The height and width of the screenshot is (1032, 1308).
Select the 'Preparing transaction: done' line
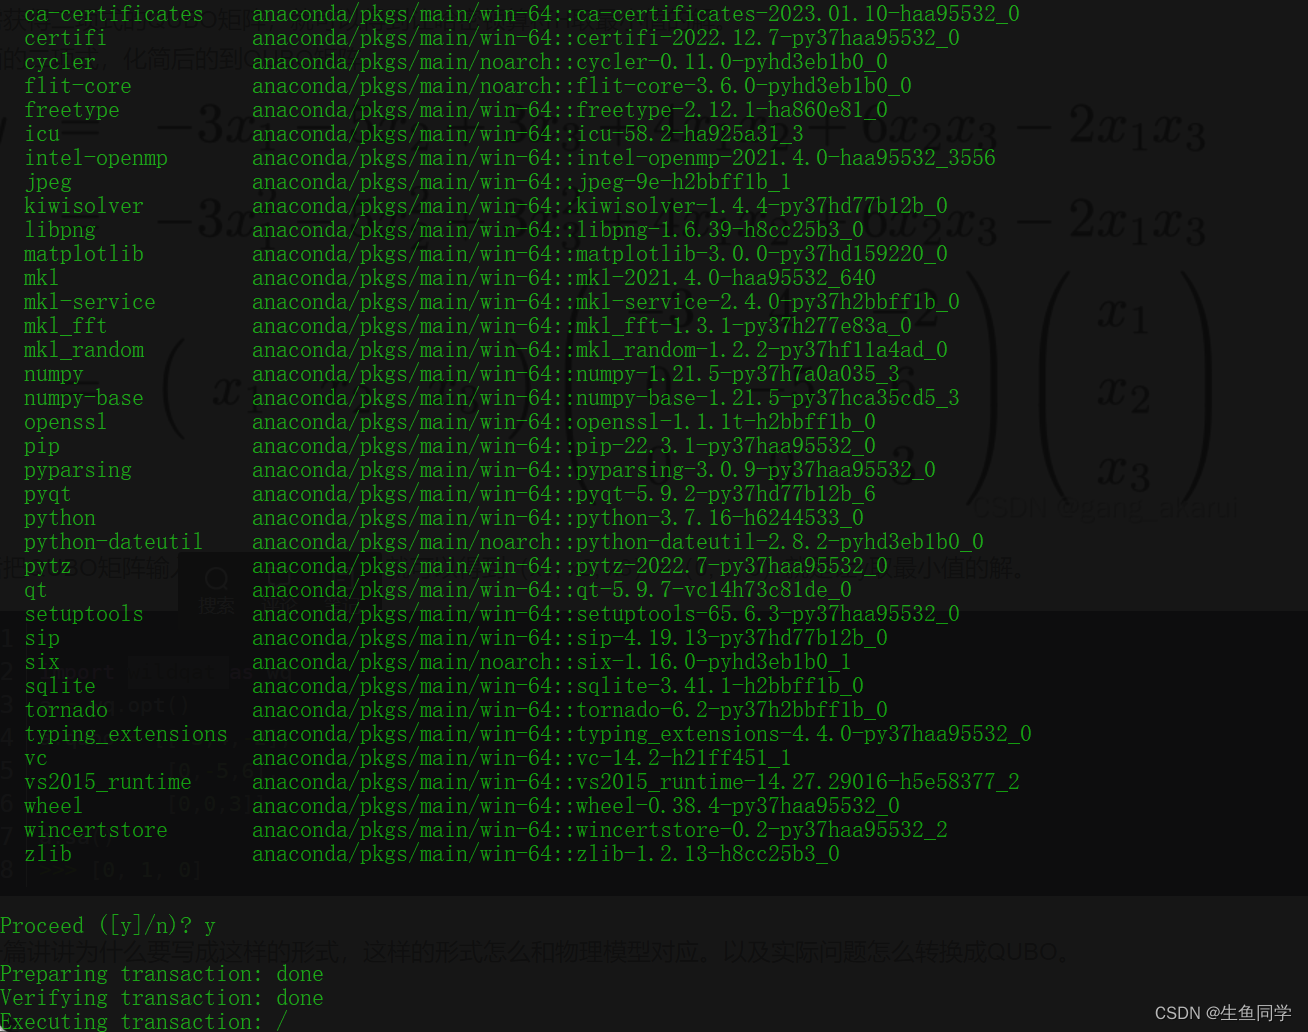(x=162, y=973)
